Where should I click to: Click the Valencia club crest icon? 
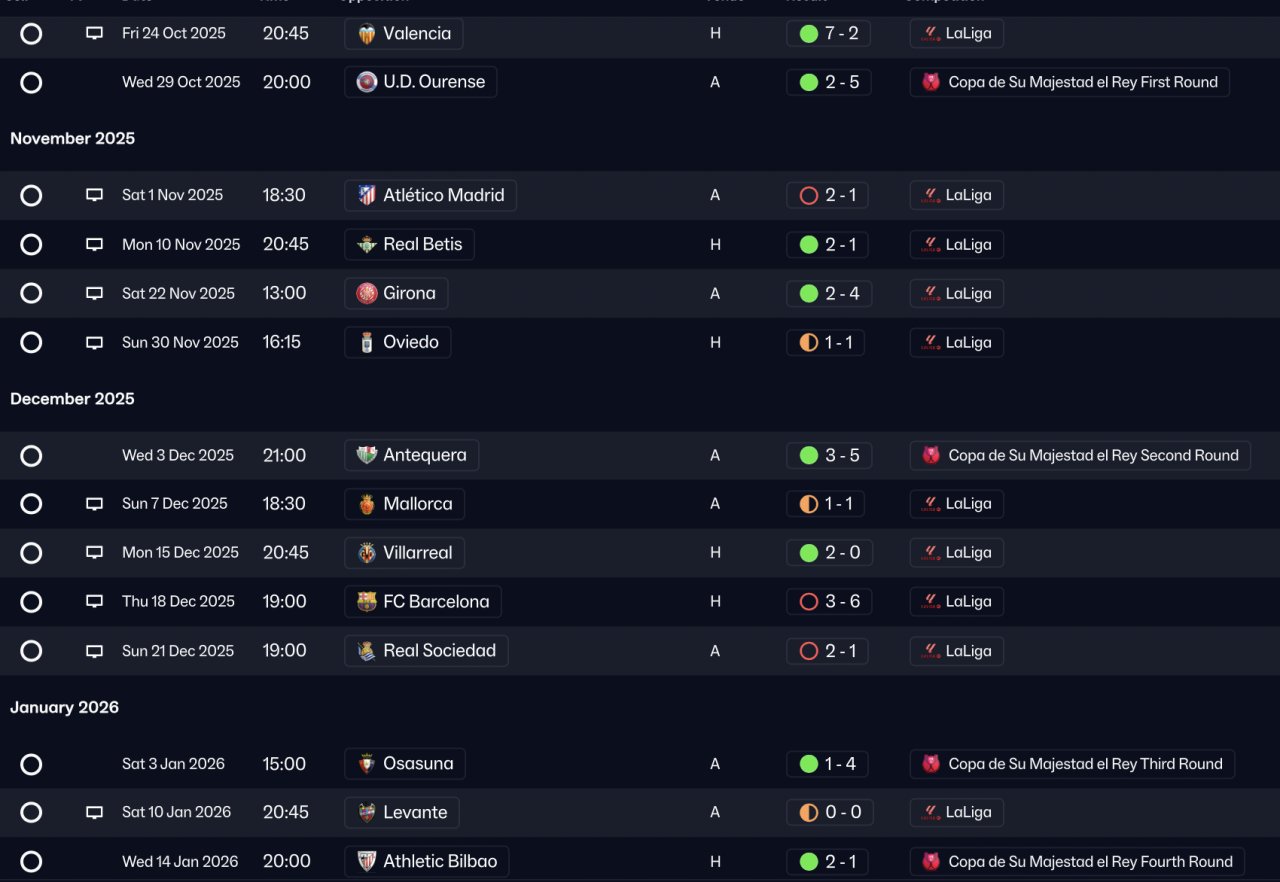click(x=367, y=33)
